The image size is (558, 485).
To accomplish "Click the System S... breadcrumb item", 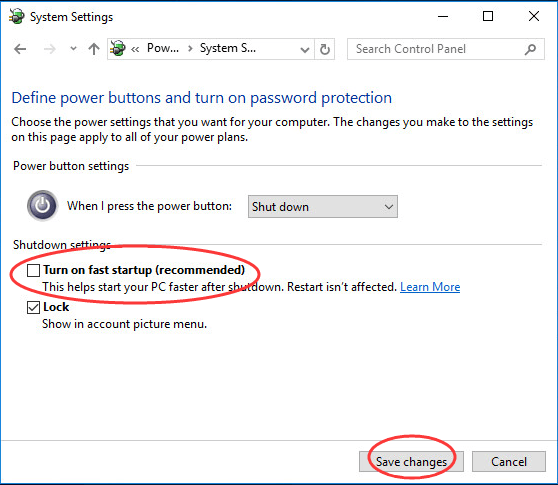I will 228,48.
